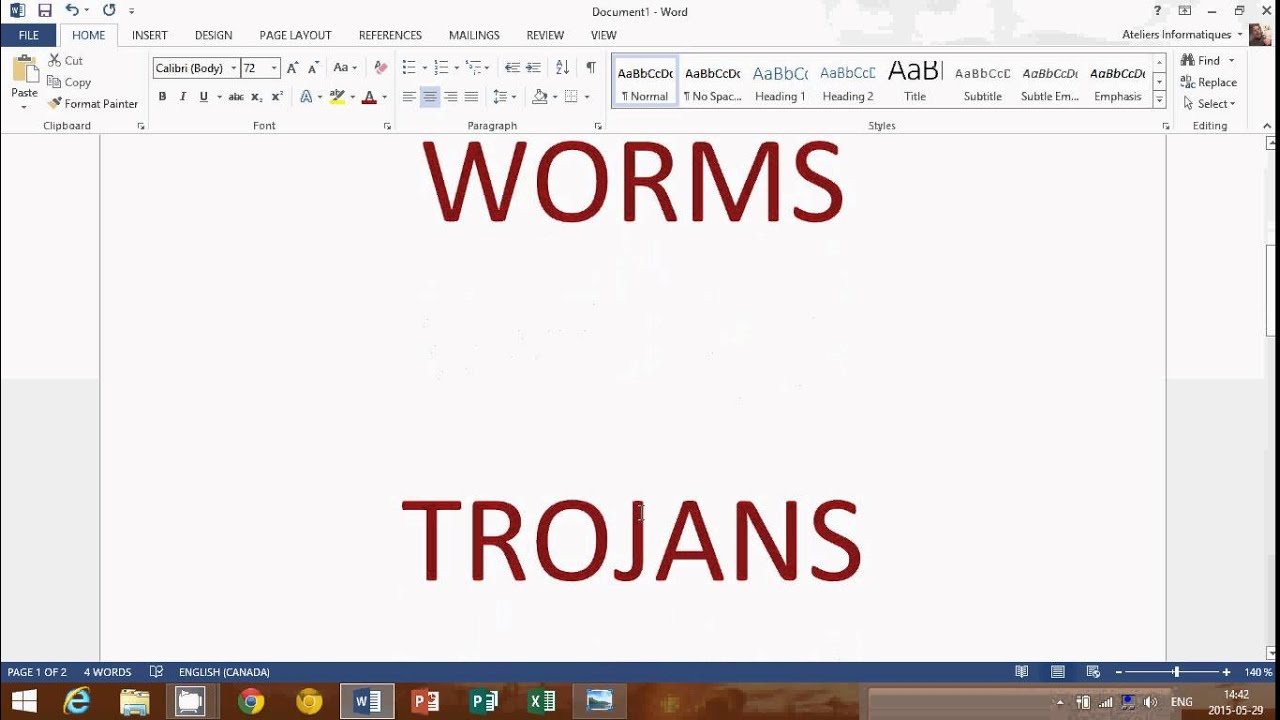
Task: Toggle Italic formatting
Action: point(182,97)
